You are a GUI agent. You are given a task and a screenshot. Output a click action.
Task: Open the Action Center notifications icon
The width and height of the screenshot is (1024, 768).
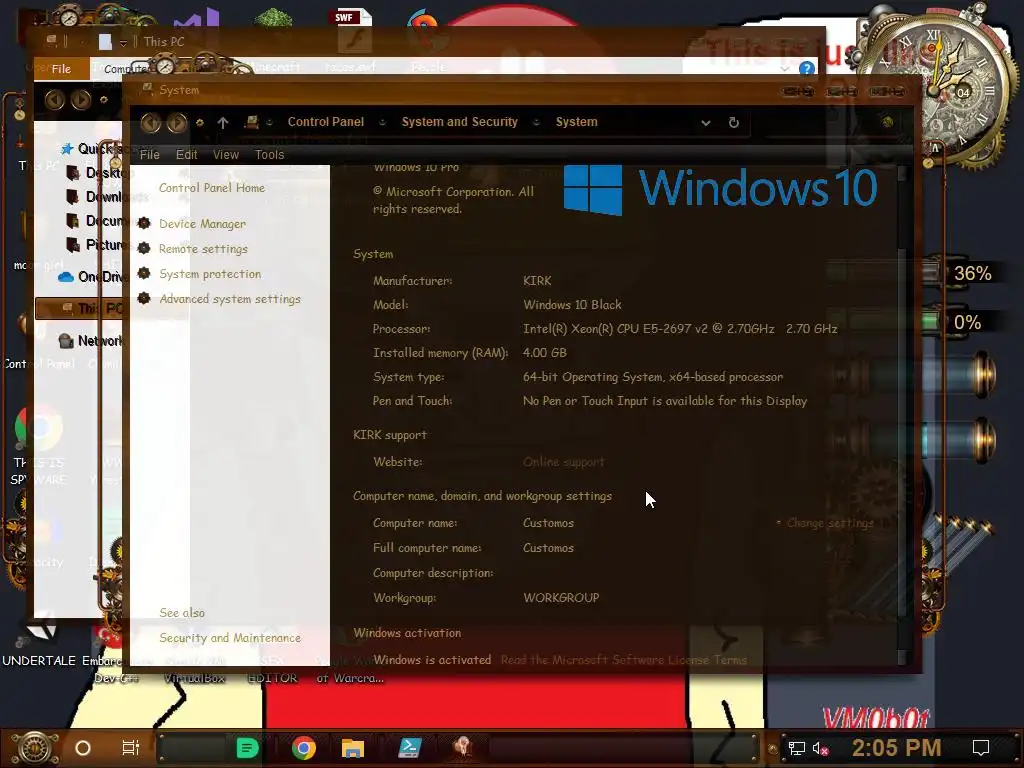point(981,748)
